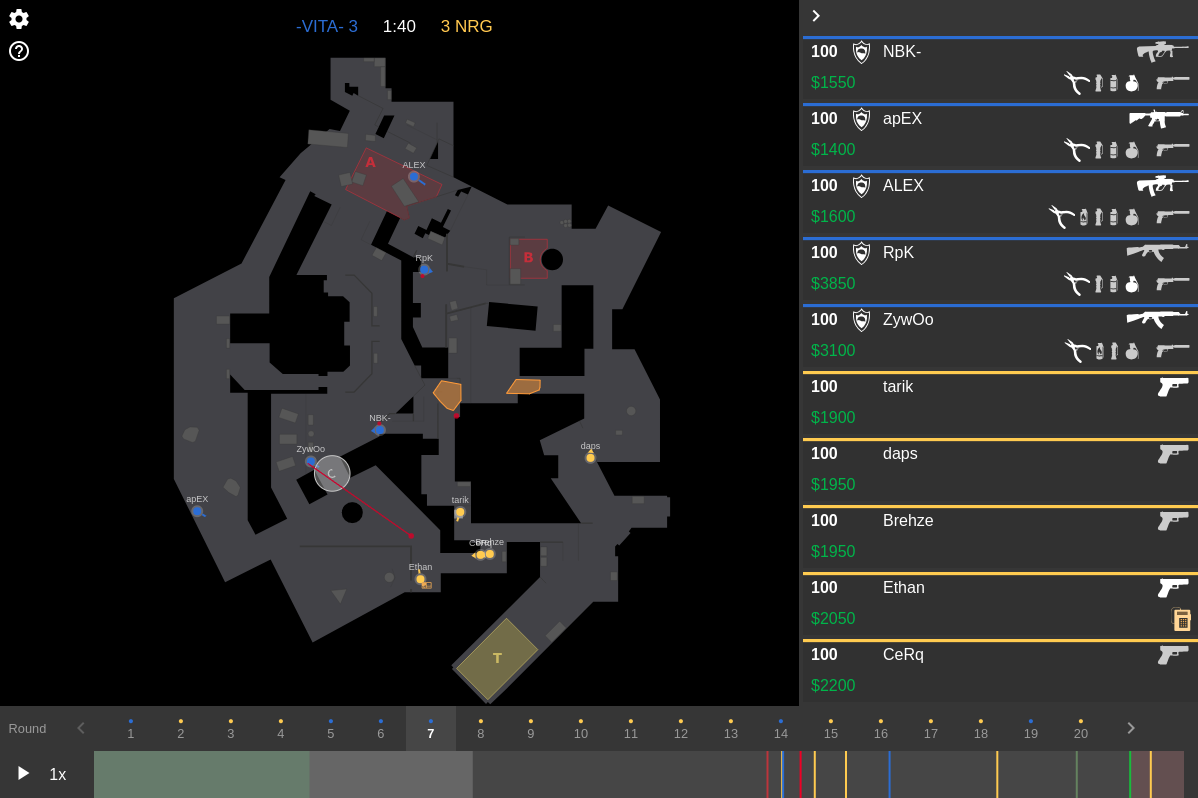Click the armor shield icon next to ALEX
The image size is (1198, 798).
(861, 186)
